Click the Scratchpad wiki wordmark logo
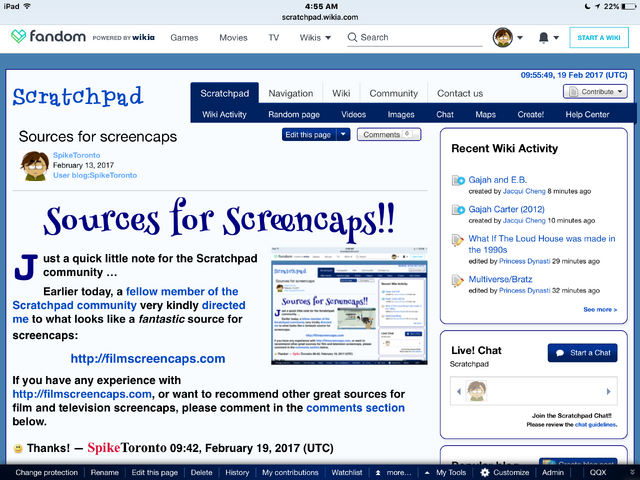The height and width of the screenshot is (480, 640). 78,97
